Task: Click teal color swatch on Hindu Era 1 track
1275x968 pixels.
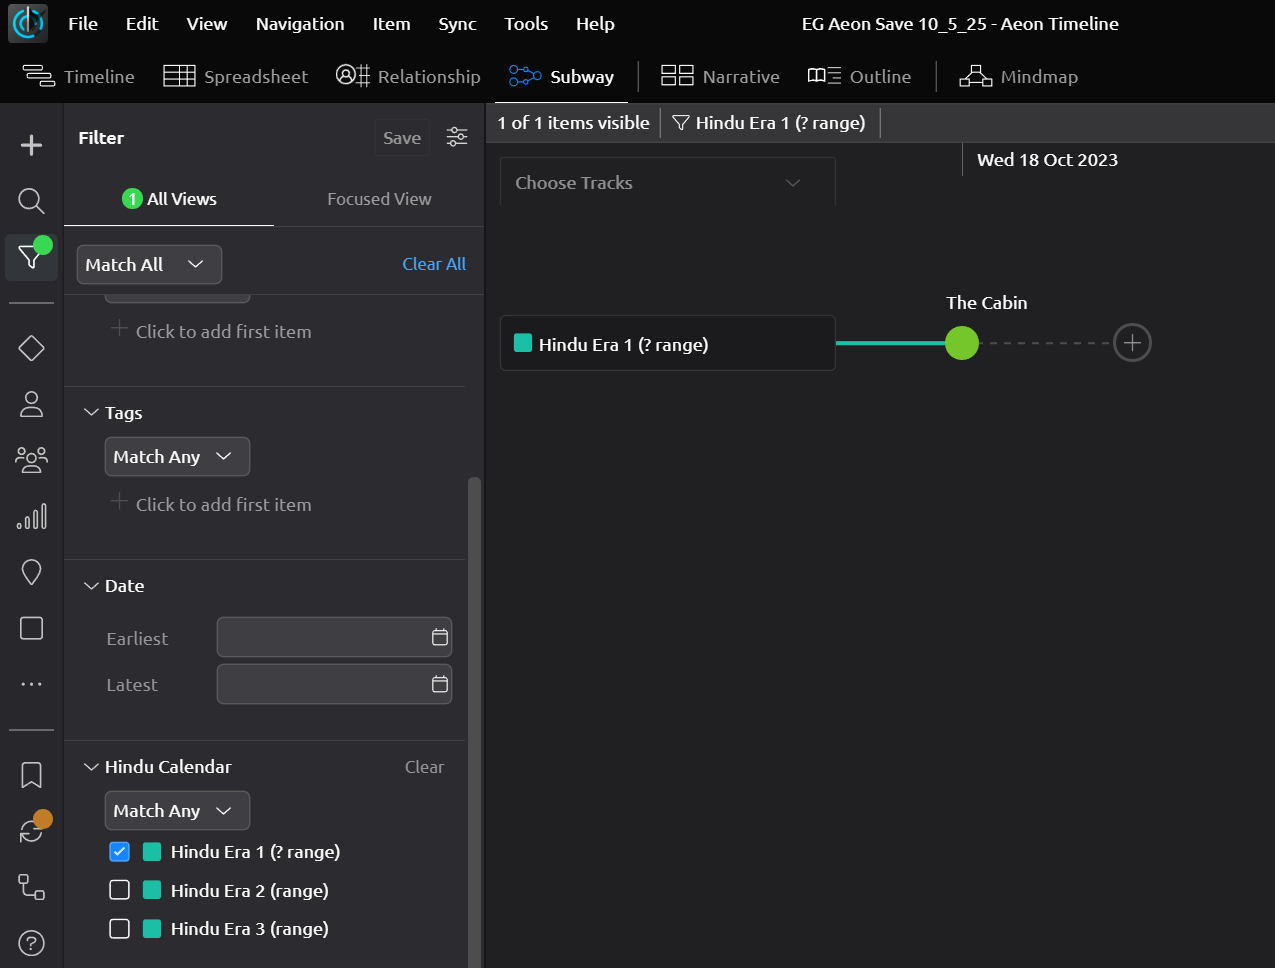Action: click(523, 344)
